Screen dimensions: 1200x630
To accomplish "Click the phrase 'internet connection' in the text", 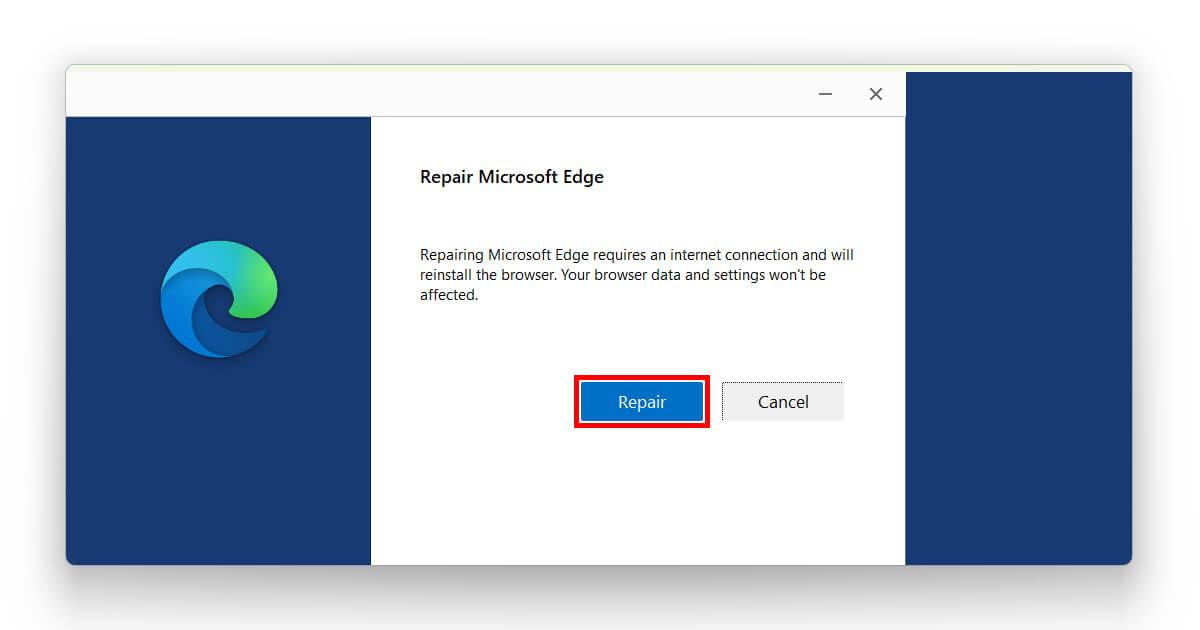I will click(x=740, y=254).
